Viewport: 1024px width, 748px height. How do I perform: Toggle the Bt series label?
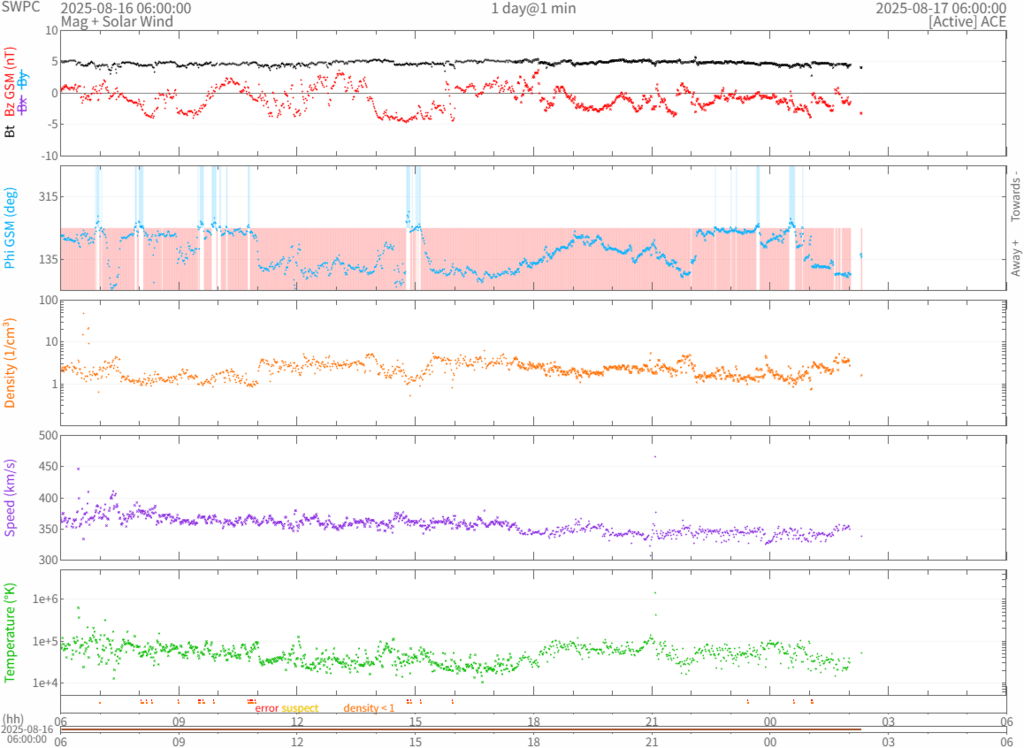click(x=11, y=130)
